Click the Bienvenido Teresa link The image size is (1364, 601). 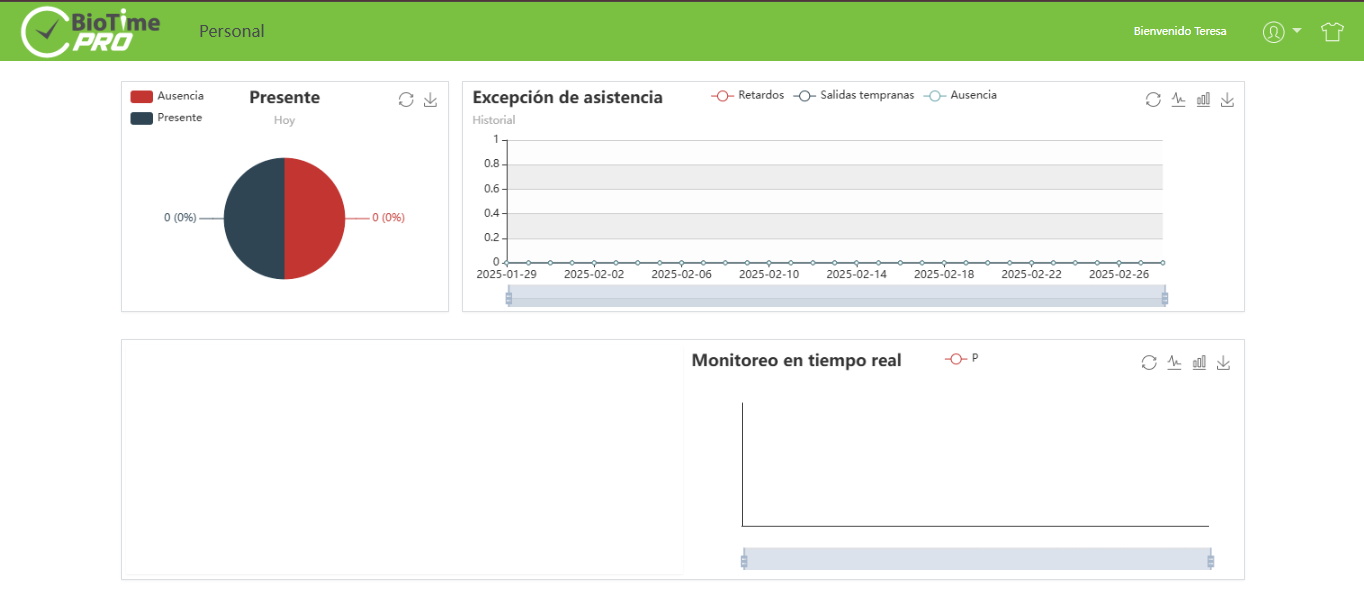[1179, 31]
